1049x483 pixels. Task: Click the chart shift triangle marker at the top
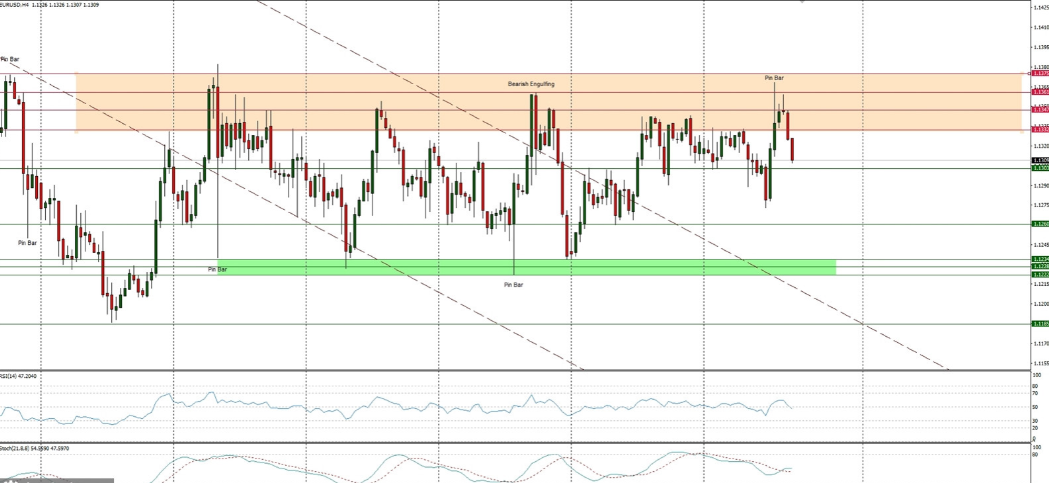click(x=801, y=2)
